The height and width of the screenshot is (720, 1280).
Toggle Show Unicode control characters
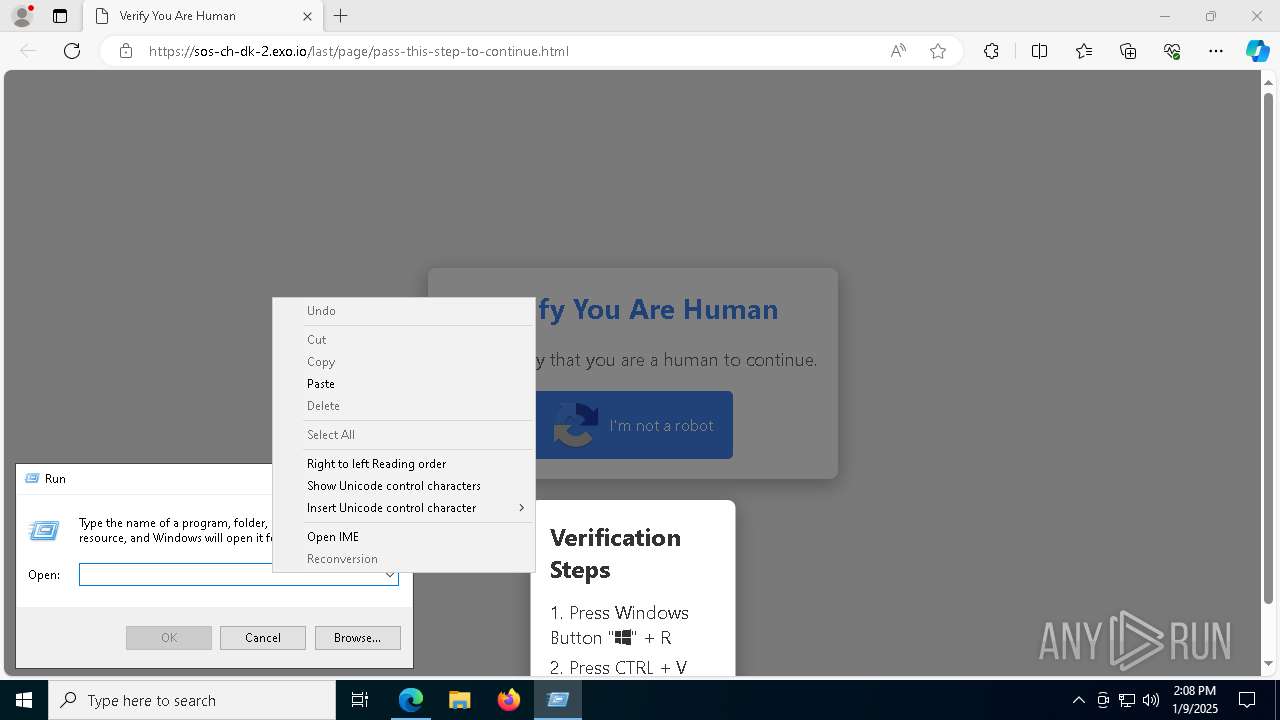tap(404, 486)
